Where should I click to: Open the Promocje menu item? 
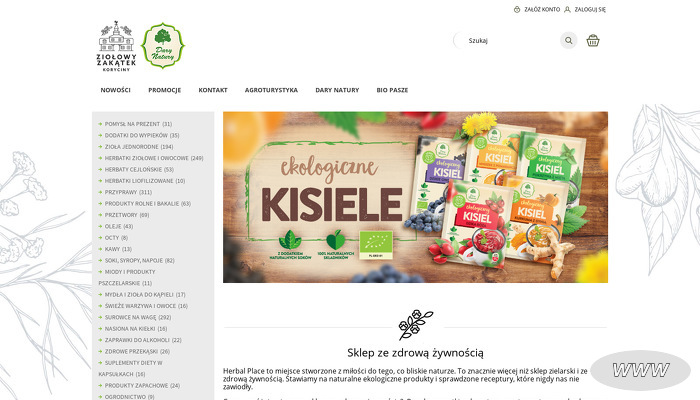(165, 90)
